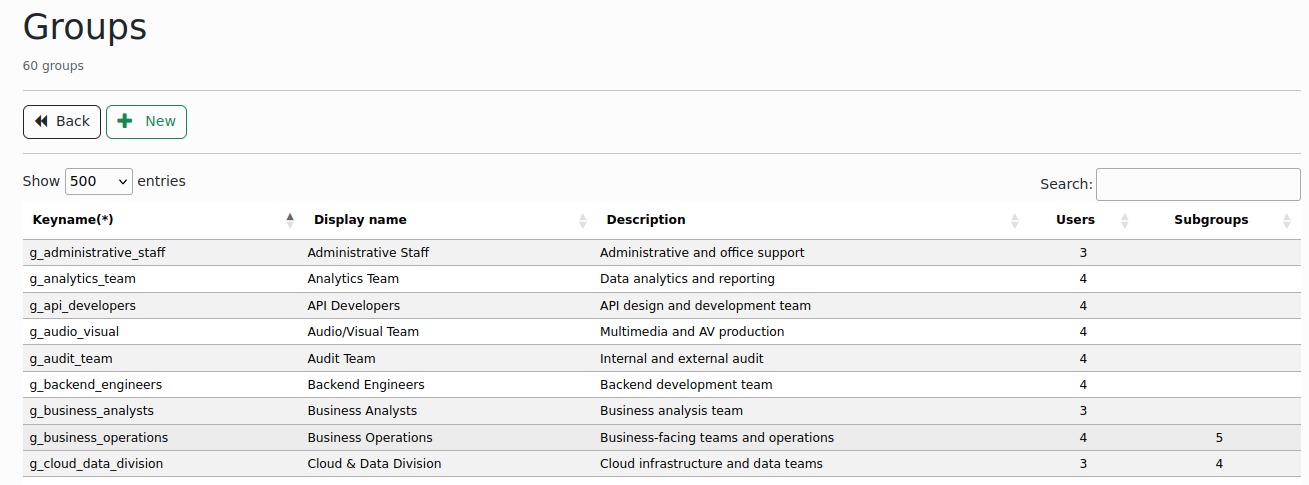Click the Display name column header
1309x485 pixels.
click(x=360, y=220)
